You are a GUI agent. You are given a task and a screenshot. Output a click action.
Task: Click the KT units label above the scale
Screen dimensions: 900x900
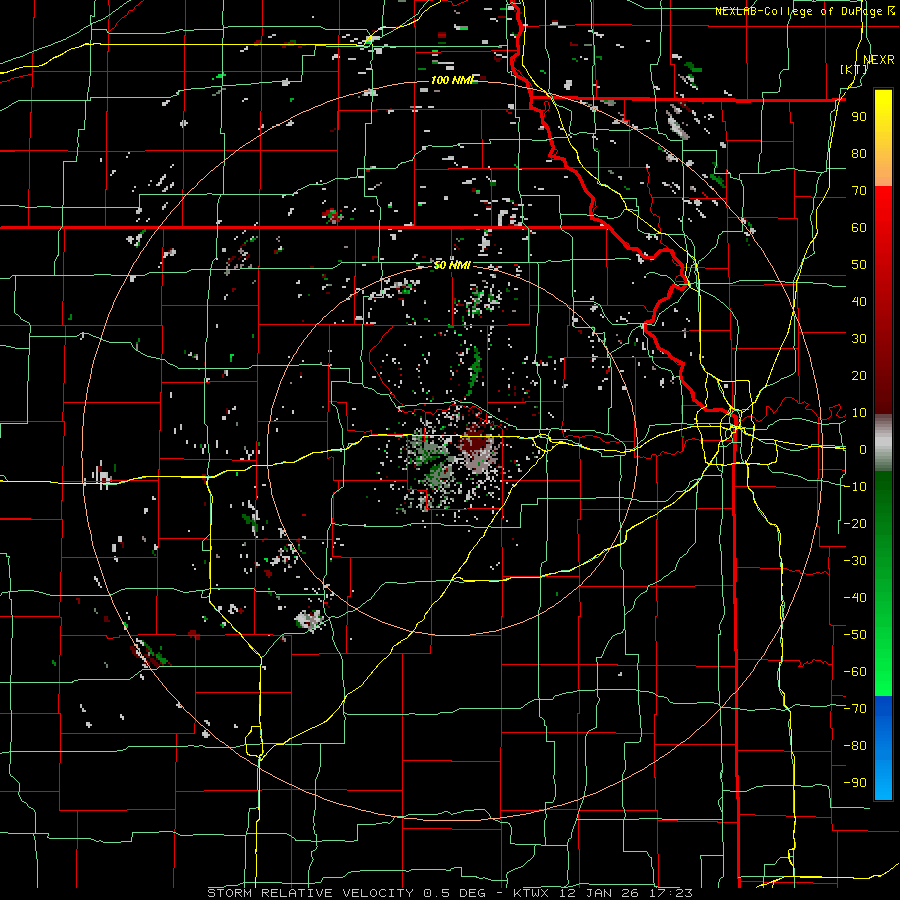pyautogui.click(x=854, y=69)
